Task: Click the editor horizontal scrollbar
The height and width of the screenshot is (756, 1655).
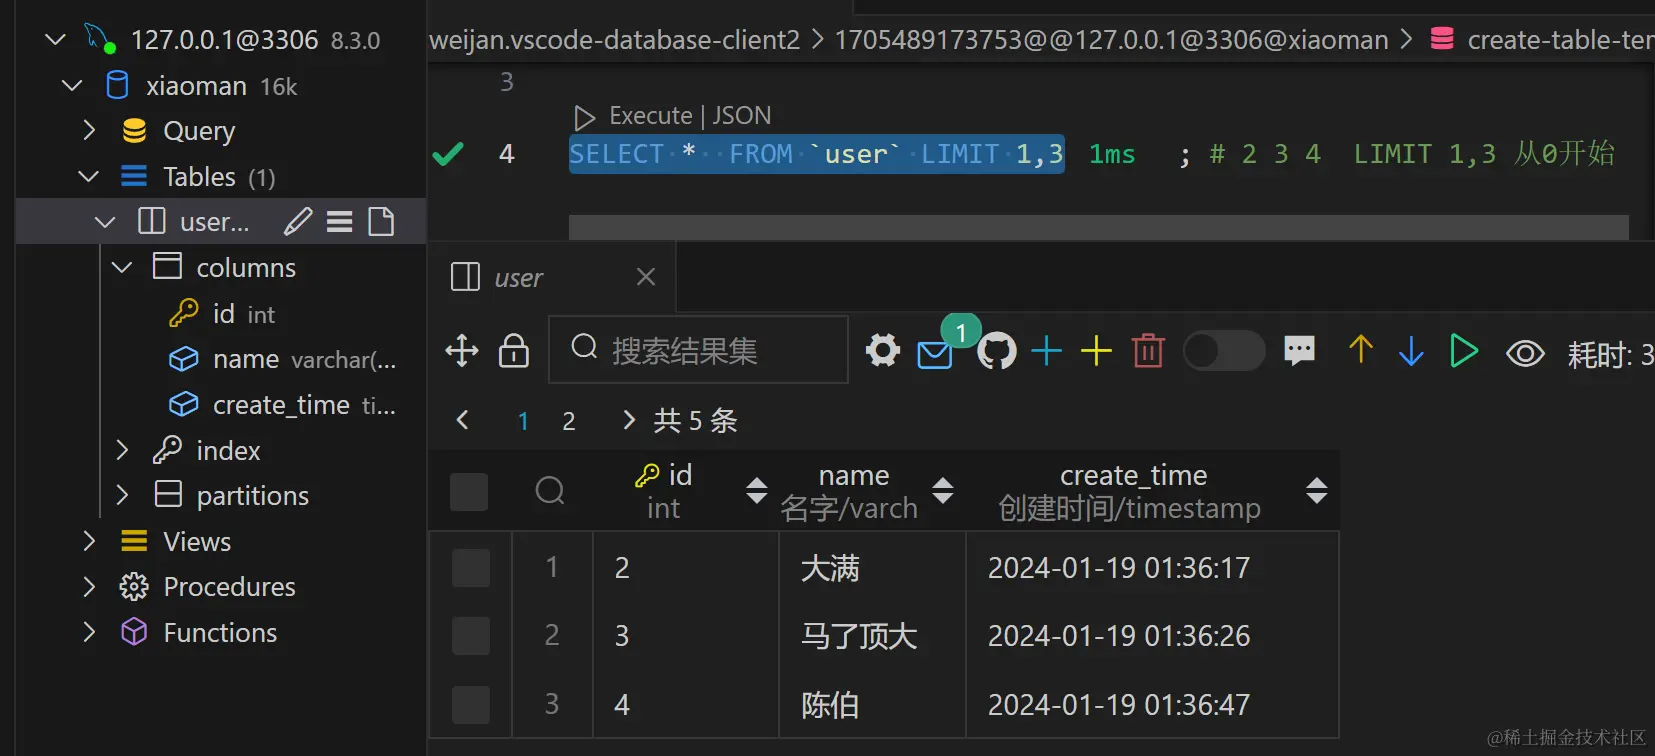Action: click(x=1098, y=227)
